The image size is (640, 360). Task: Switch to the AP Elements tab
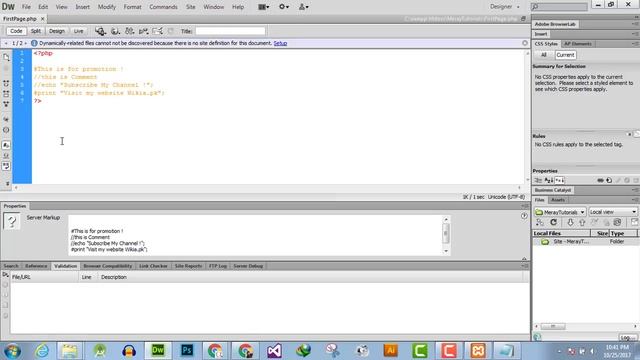(578, 44)
